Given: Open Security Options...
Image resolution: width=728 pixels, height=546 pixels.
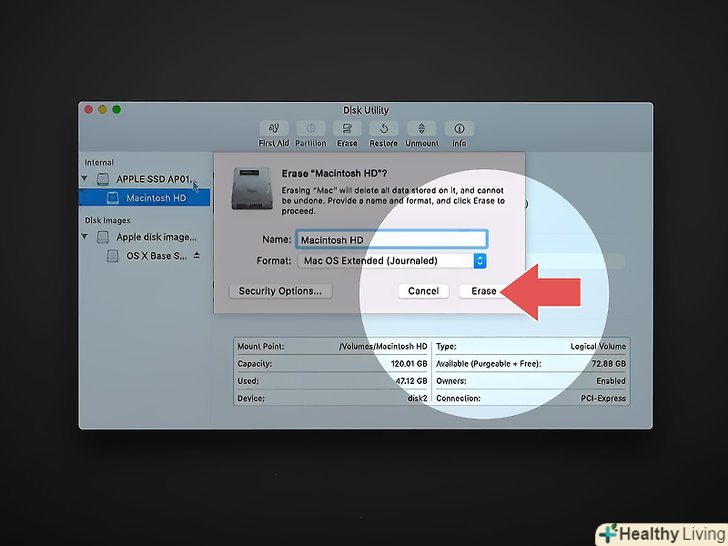Looking at the screenshot, I should [x=280, y=291].
